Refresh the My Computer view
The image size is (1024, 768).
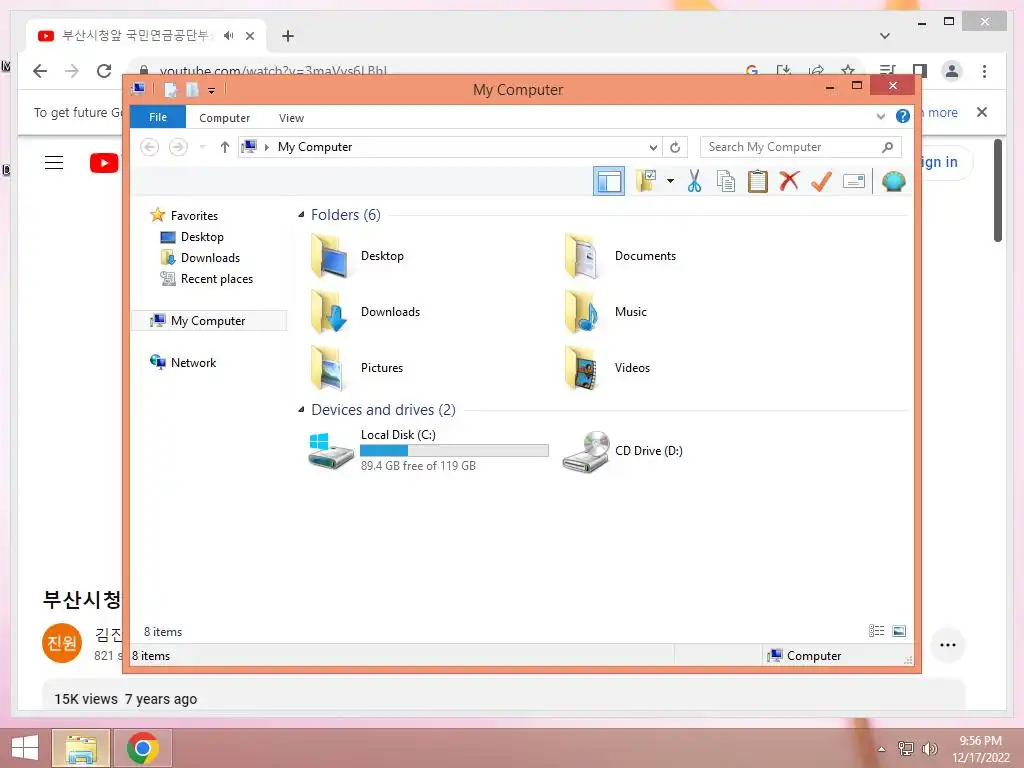coord(675,148)
